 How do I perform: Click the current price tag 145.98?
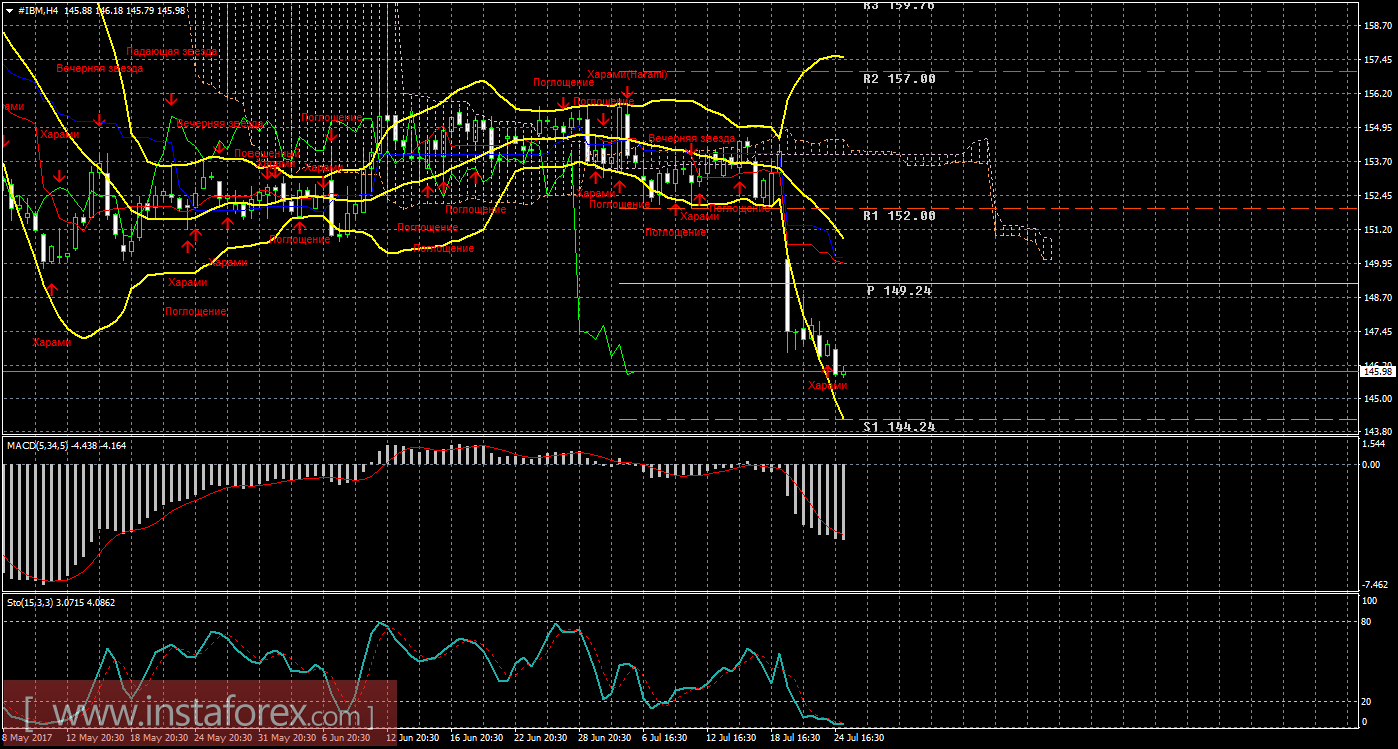point(1375,372)
